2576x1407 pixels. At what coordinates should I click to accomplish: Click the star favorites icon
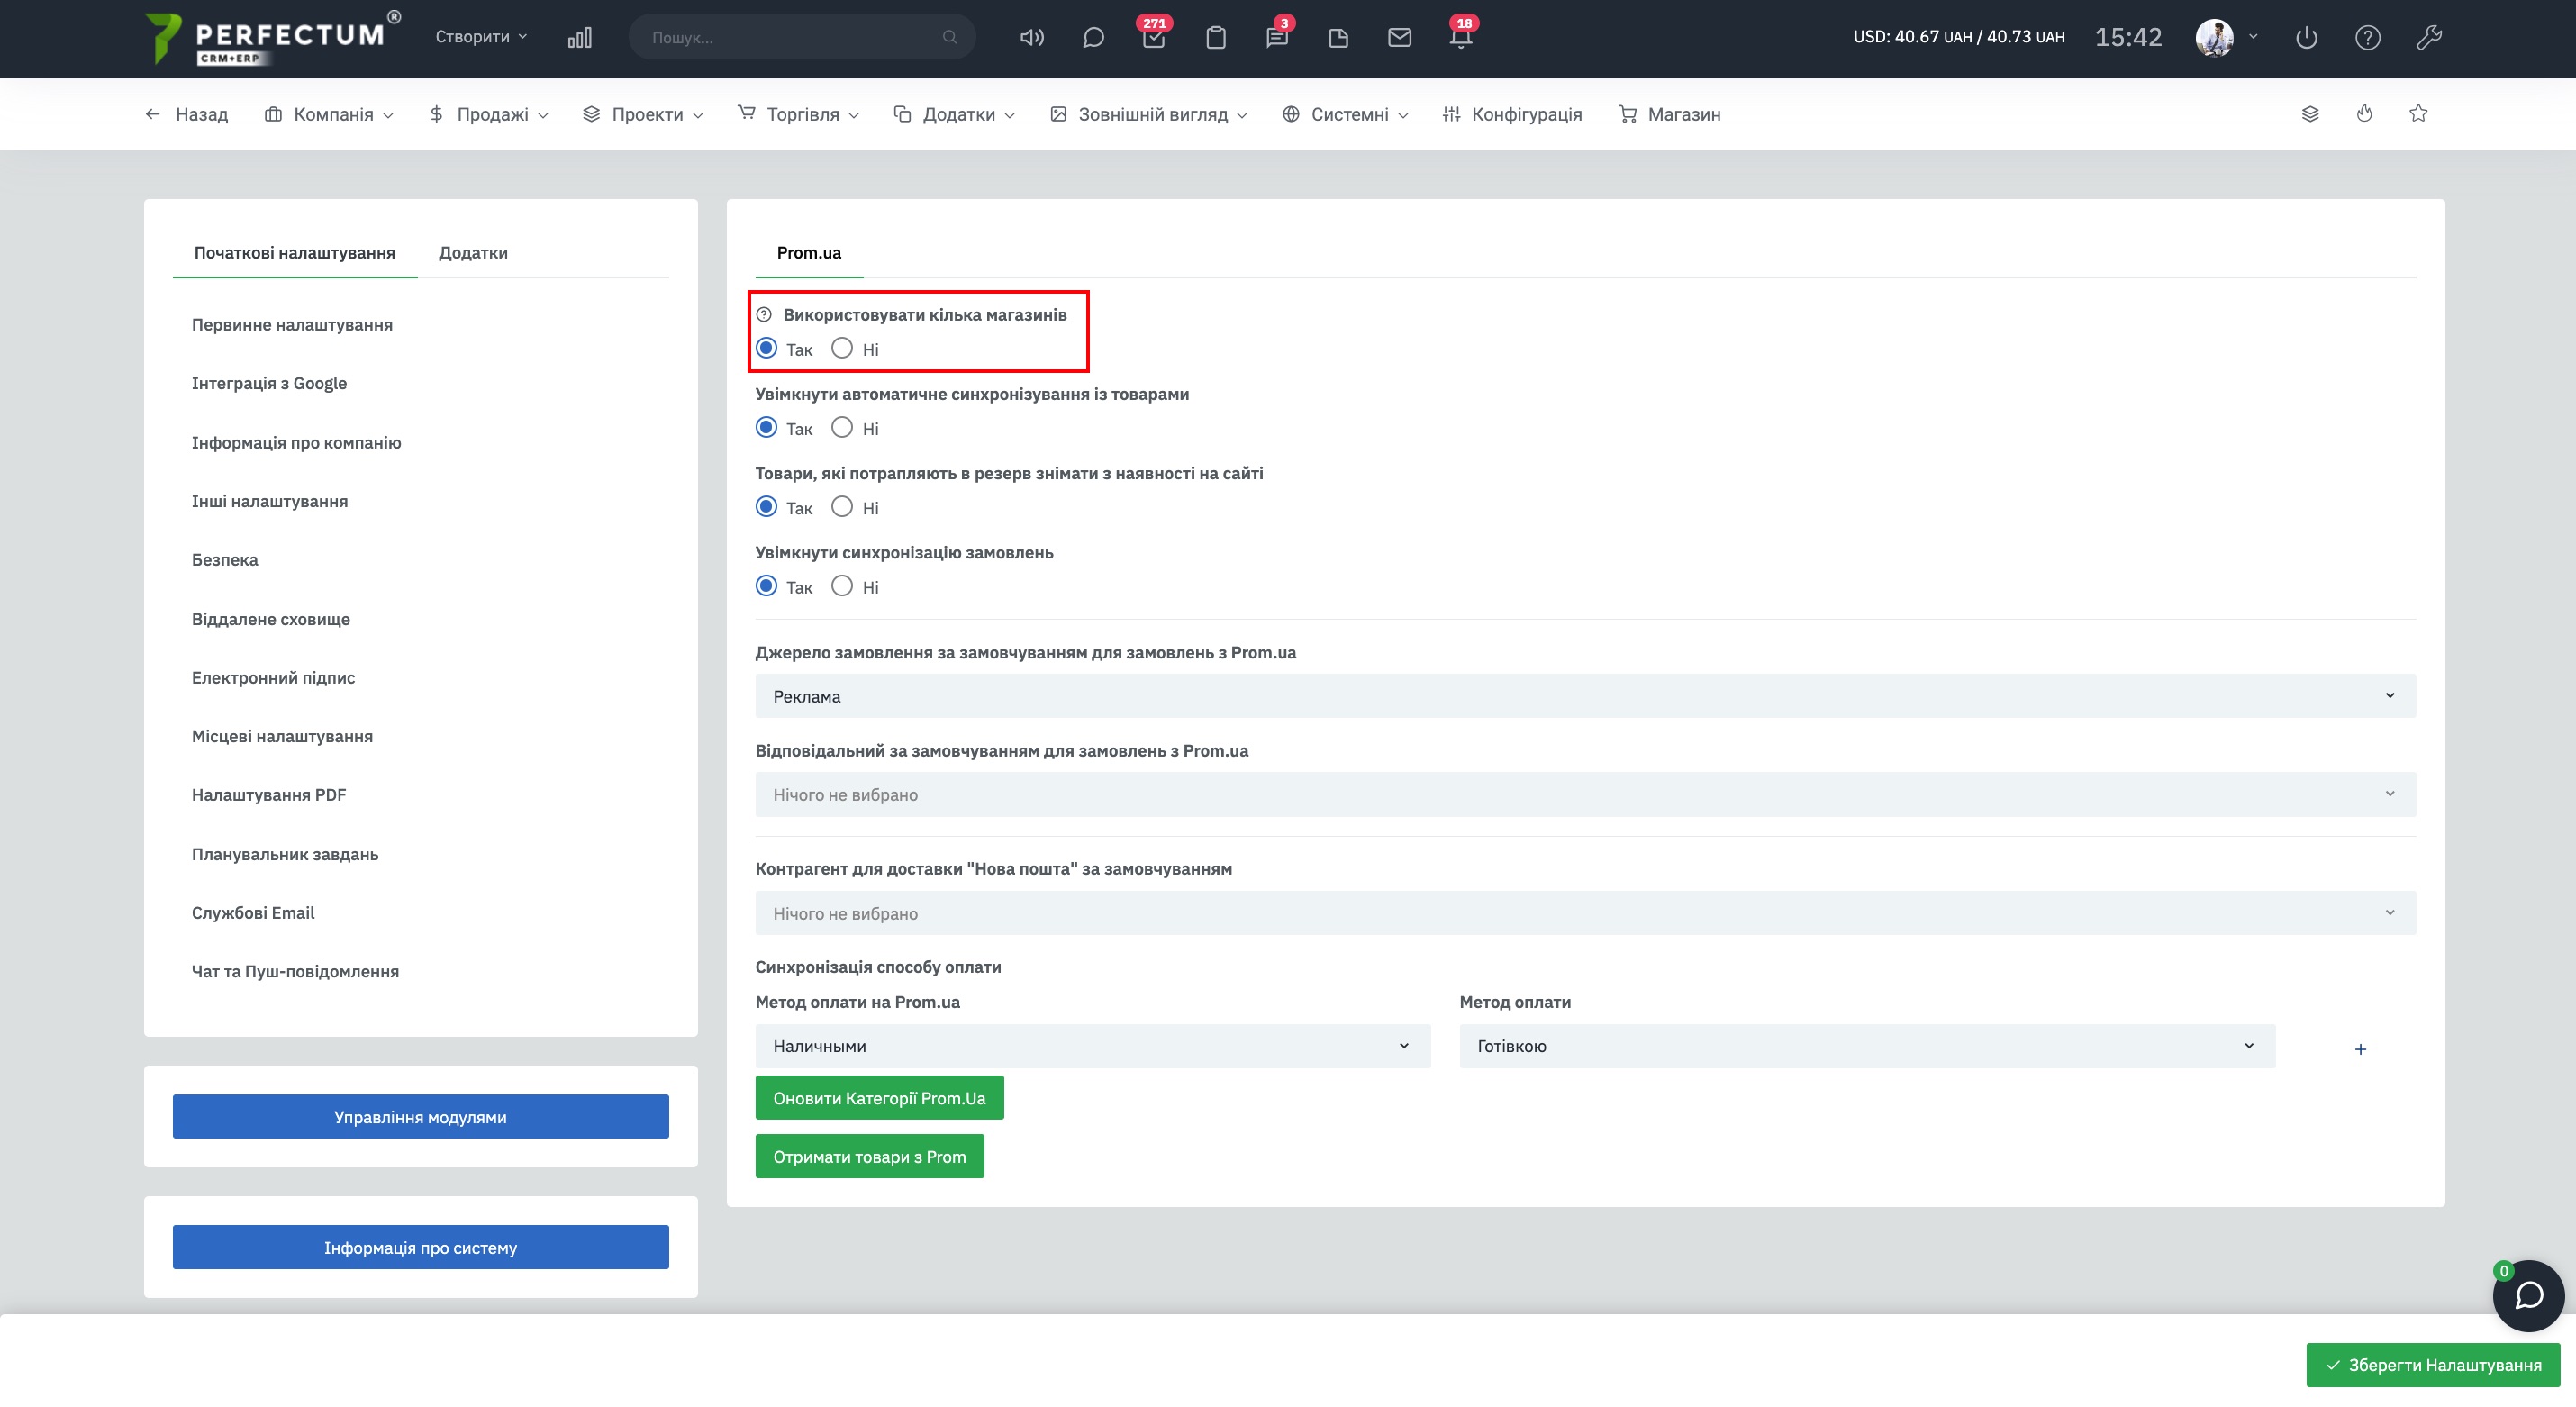pyautogui.click(x=2418, y=114)
